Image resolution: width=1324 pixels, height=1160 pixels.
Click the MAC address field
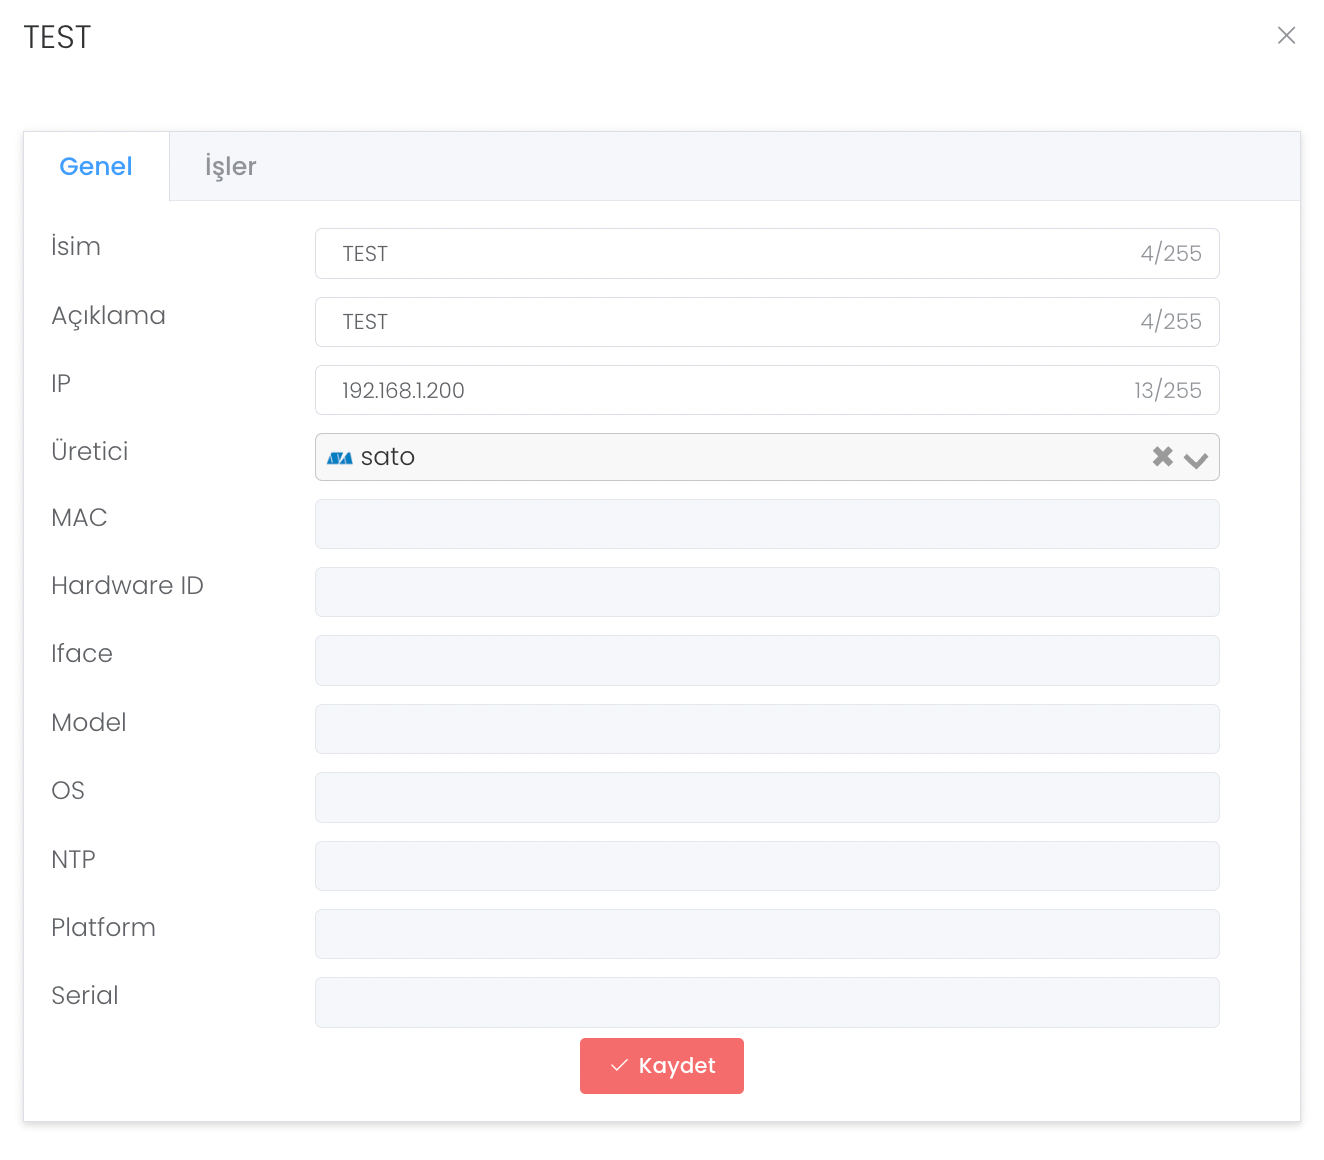point(766,524)
